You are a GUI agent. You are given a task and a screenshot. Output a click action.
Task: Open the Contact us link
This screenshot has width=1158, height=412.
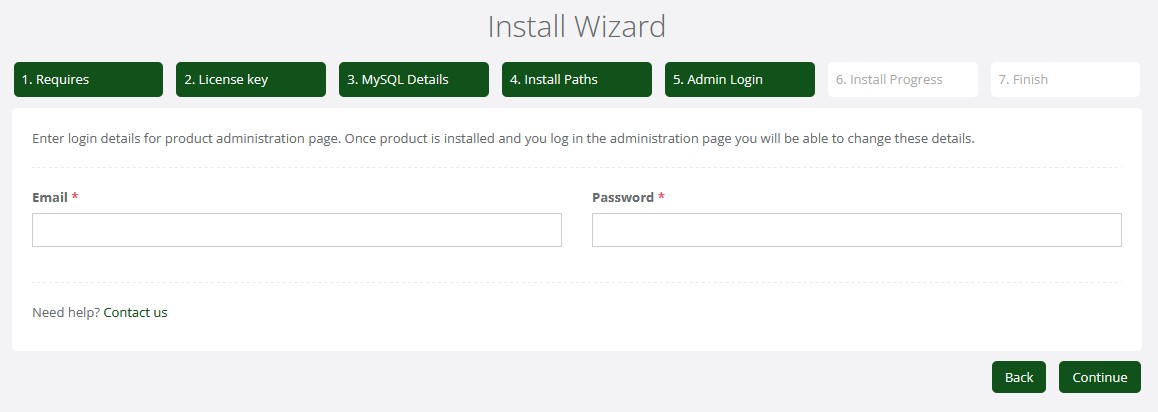(x=135, y=312)
